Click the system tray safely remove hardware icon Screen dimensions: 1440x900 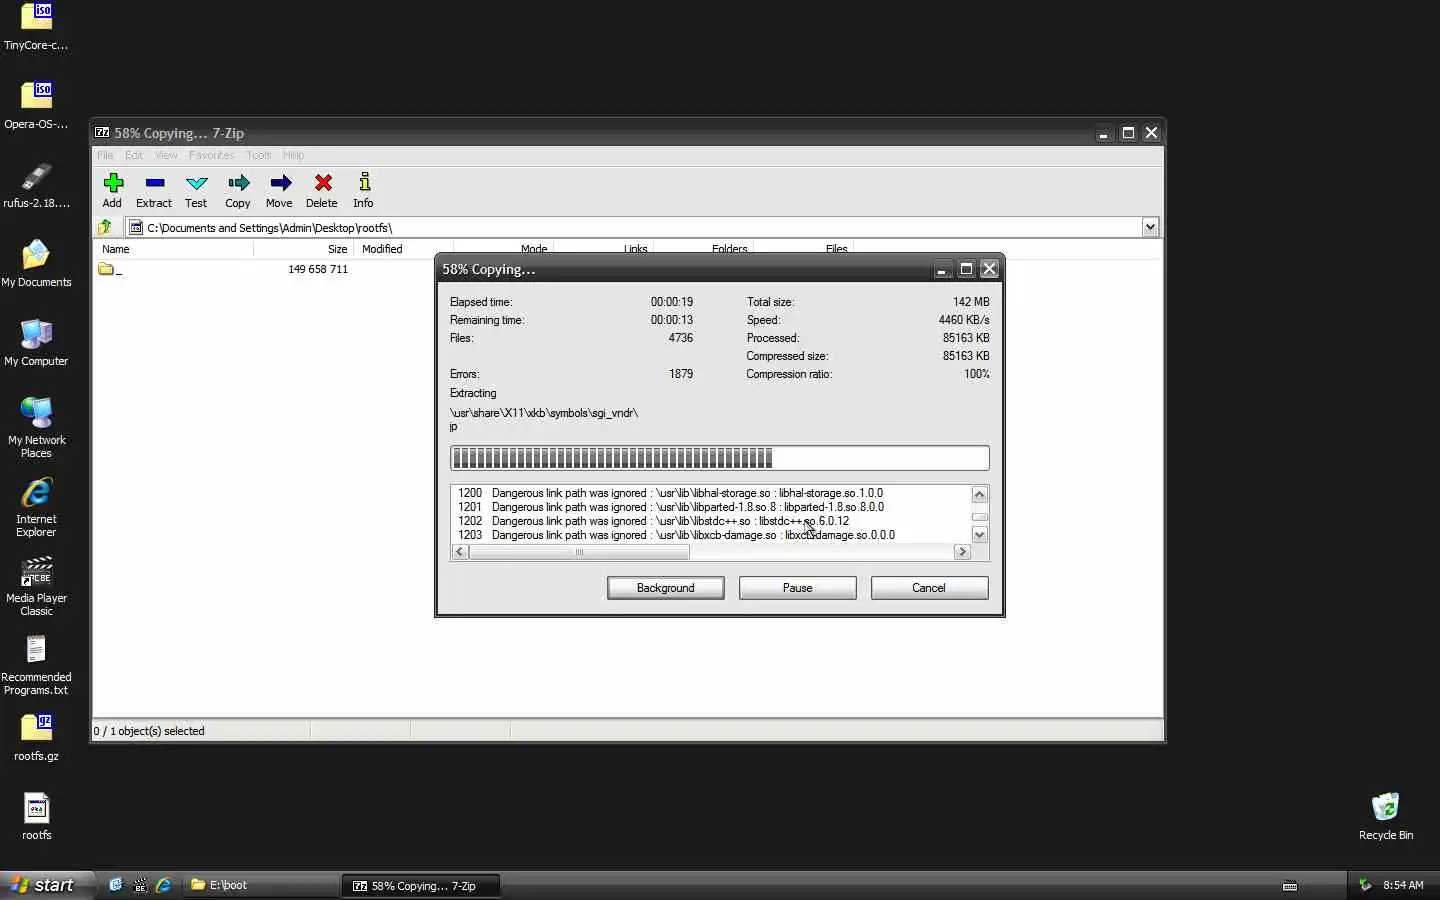click(1365, 885)
